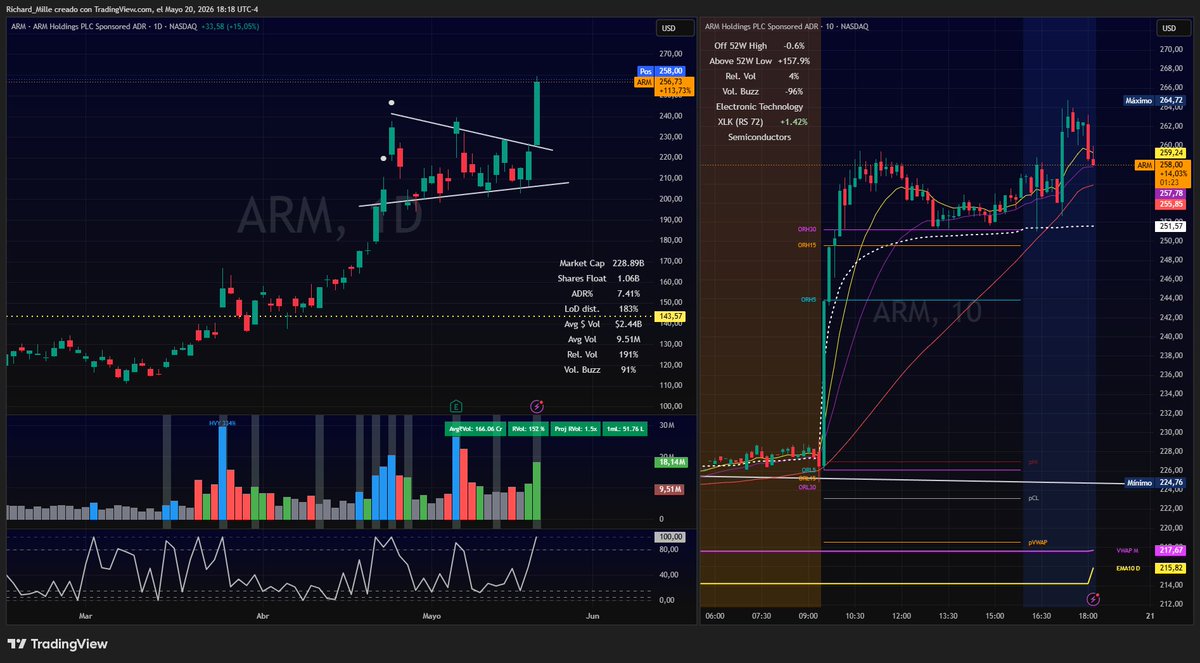This screenshot has height=663, width=1200.
Task: Click the 'EMA10 D 215,82' label
Action: click(x=1150, y=568)
